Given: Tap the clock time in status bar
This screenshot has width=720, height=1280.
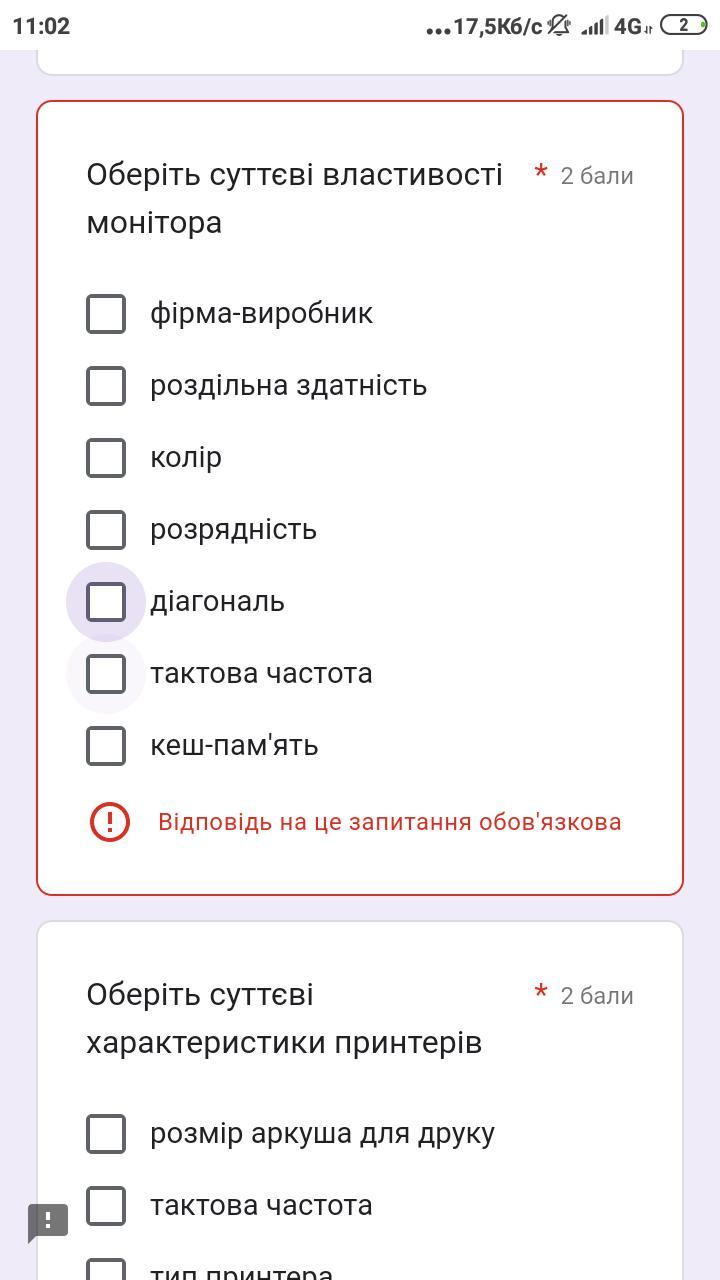Looking at the screenshot, I should [x=42, y=26].
